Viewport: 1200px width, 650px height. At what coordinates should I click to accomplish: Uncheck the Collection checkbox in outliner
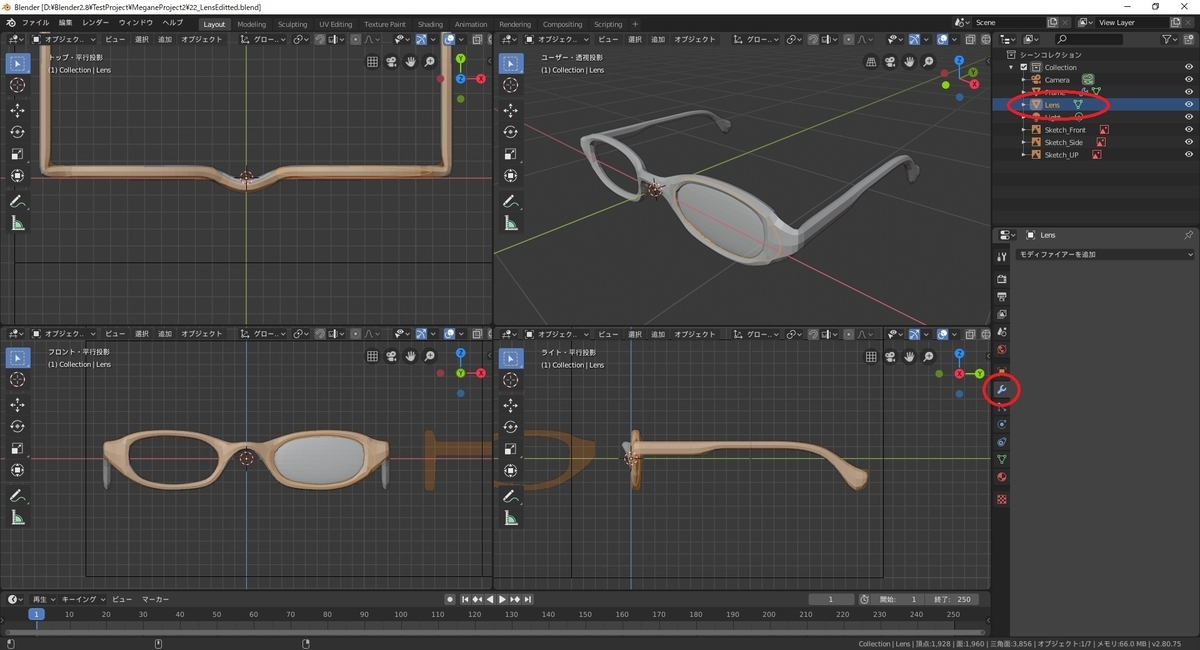pyautogui.click(x=1023, y=67)
